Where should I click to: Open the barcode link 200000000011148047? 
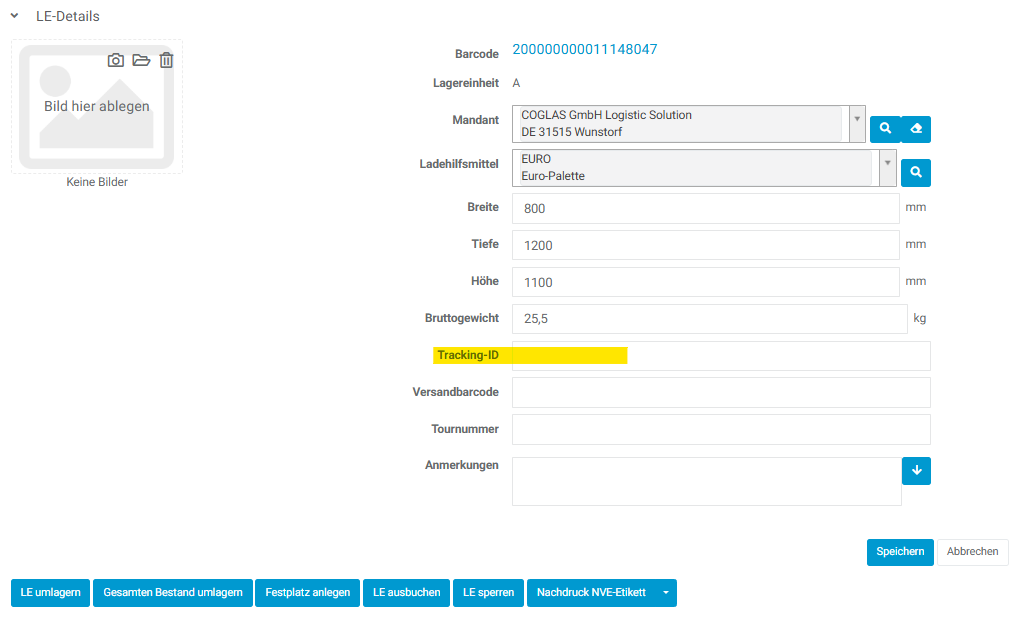pyautogui.click(x=584, y=49)
